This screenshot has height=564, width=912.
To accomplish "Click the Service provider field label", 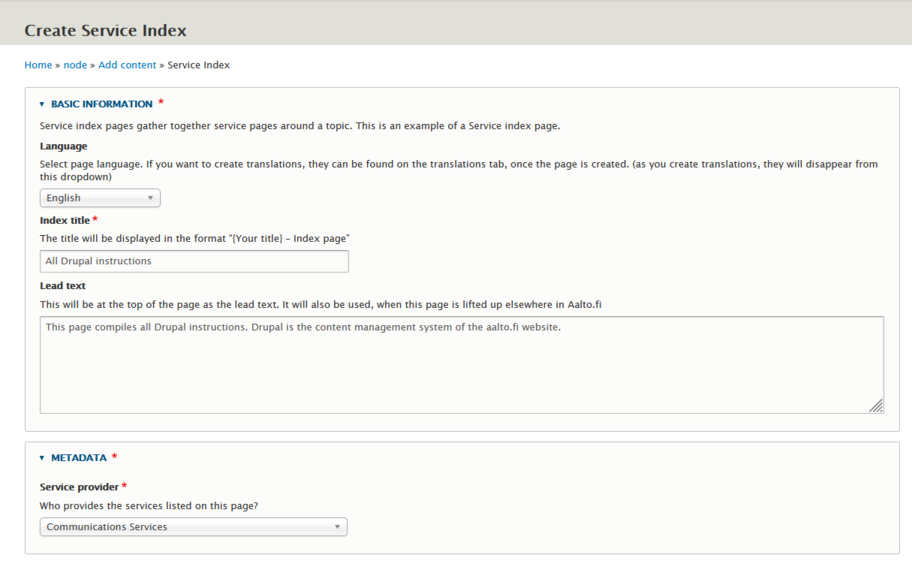I will [79, 487].
